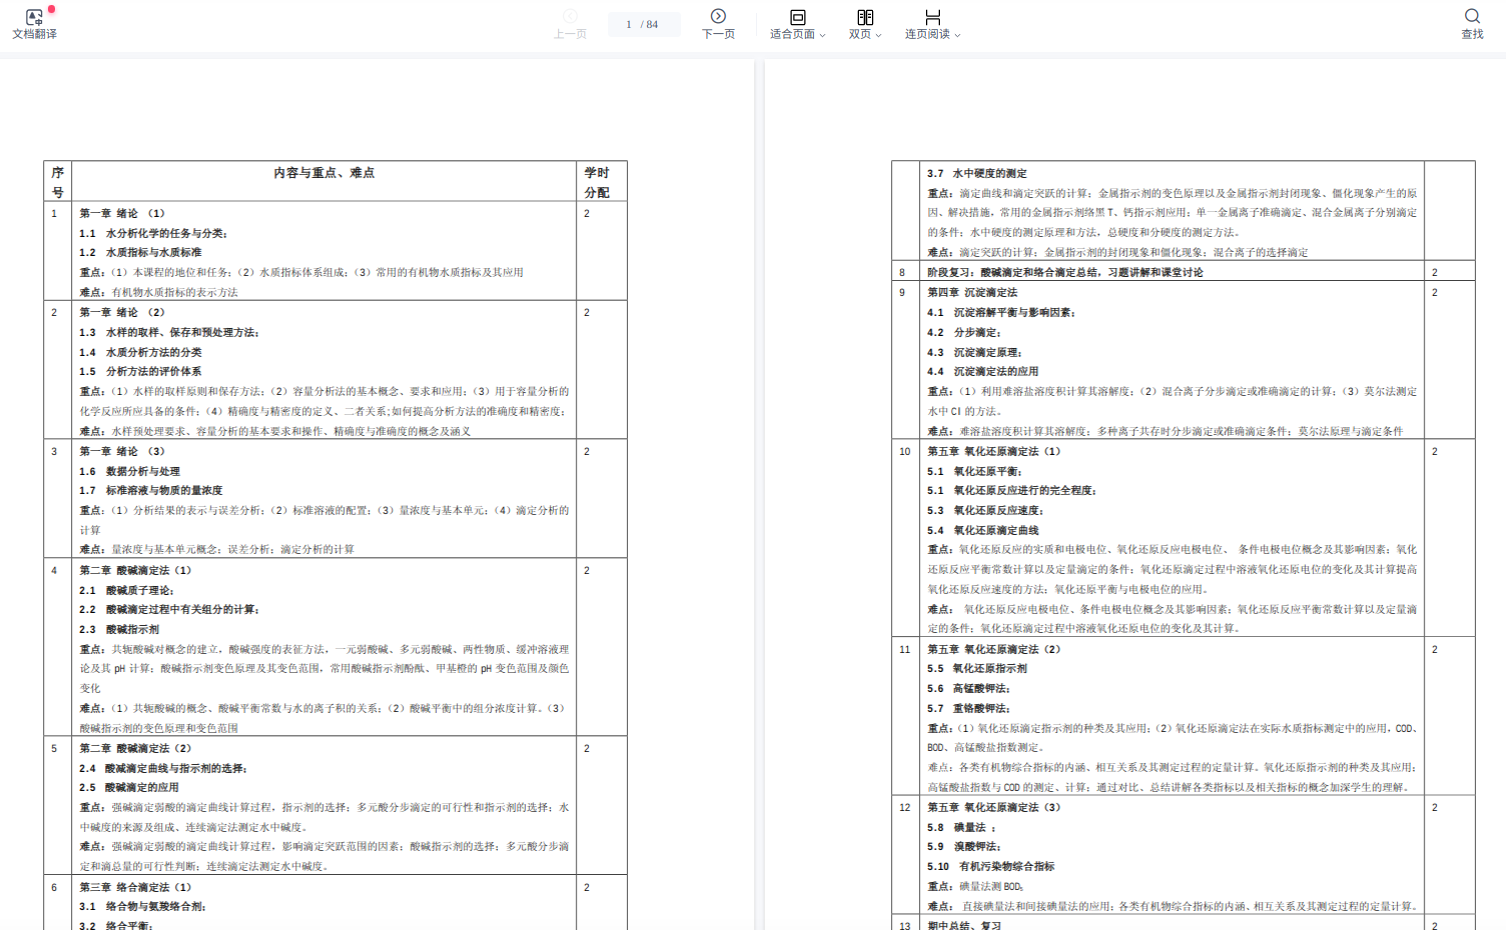
Task: Click the 查找 text label
Action: coord(1472,34)
